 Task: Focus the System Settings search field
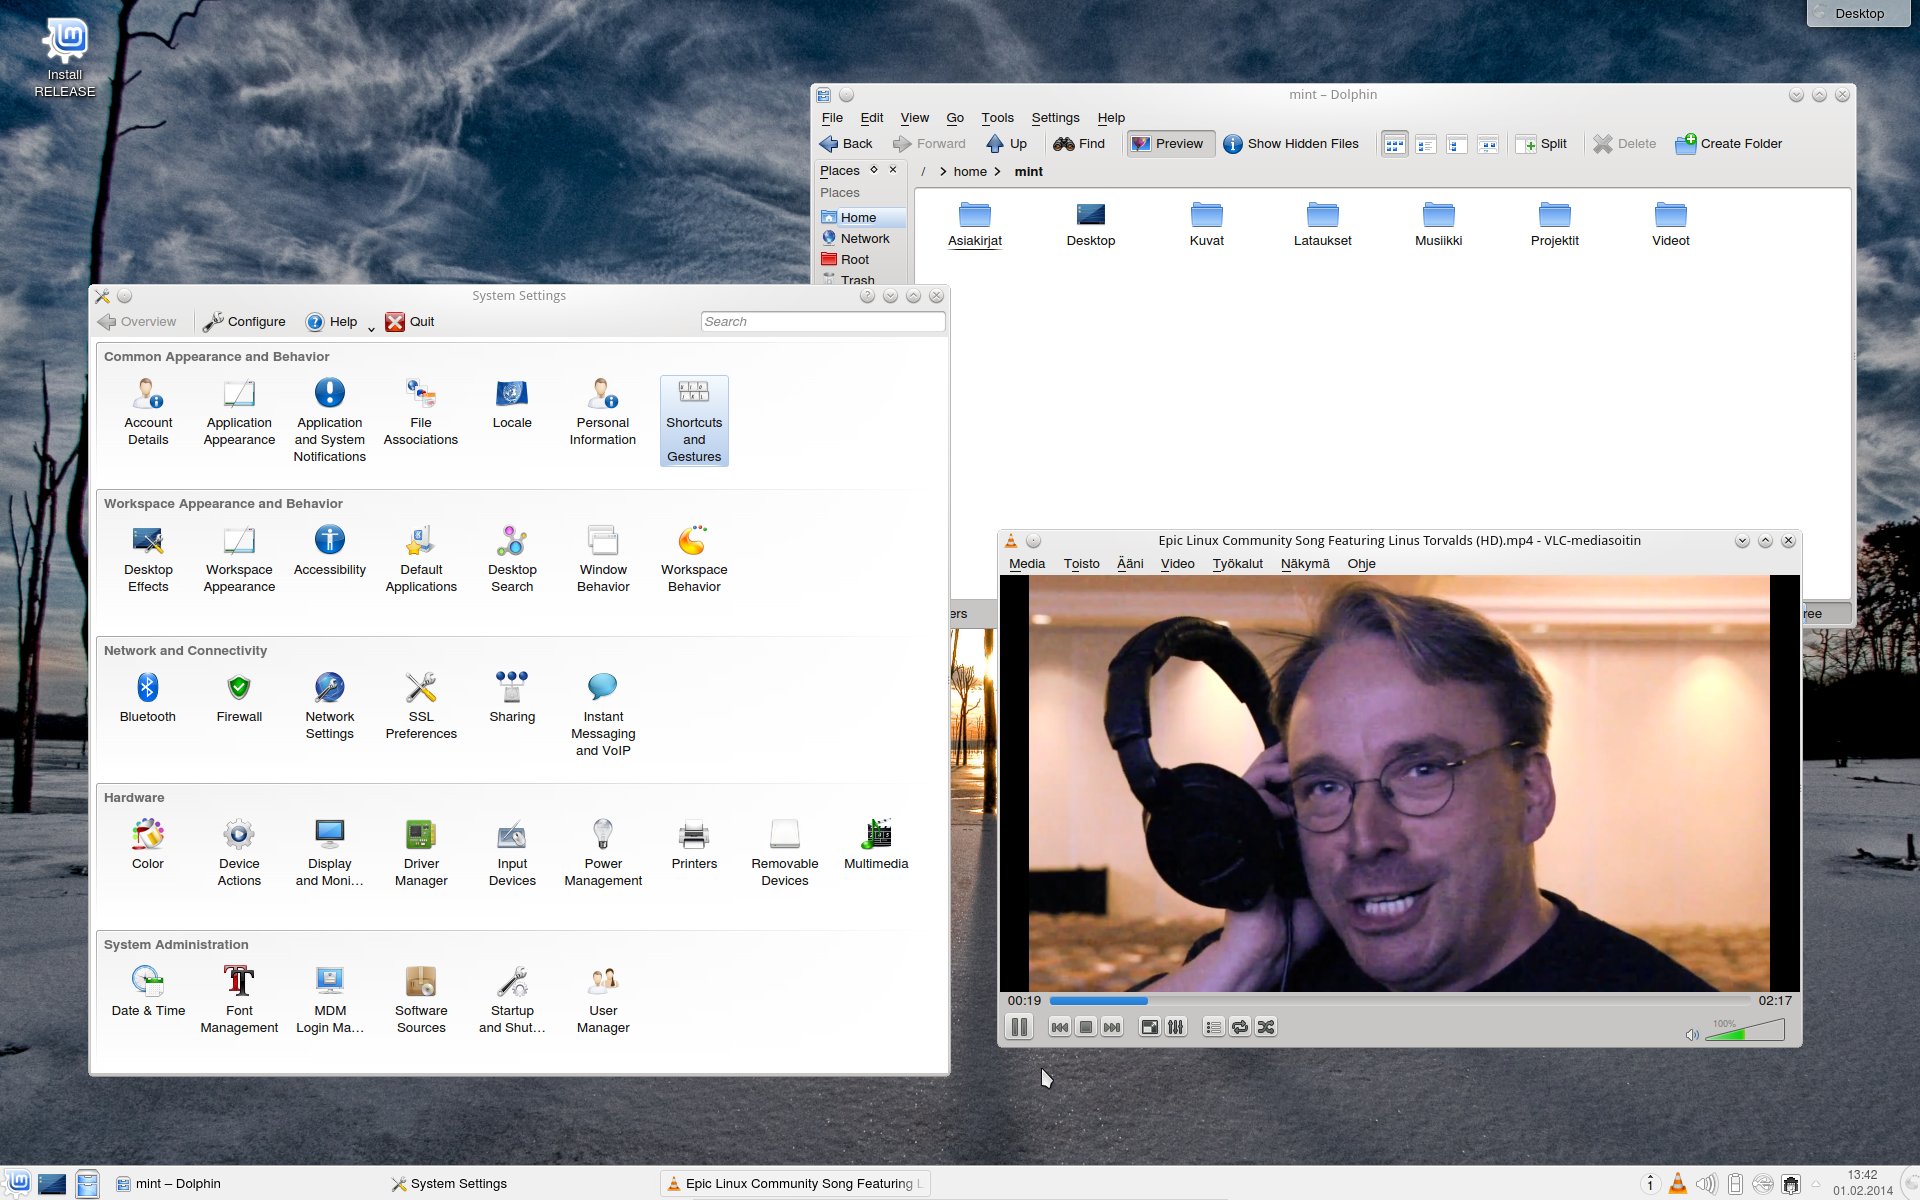click(822, 322)
